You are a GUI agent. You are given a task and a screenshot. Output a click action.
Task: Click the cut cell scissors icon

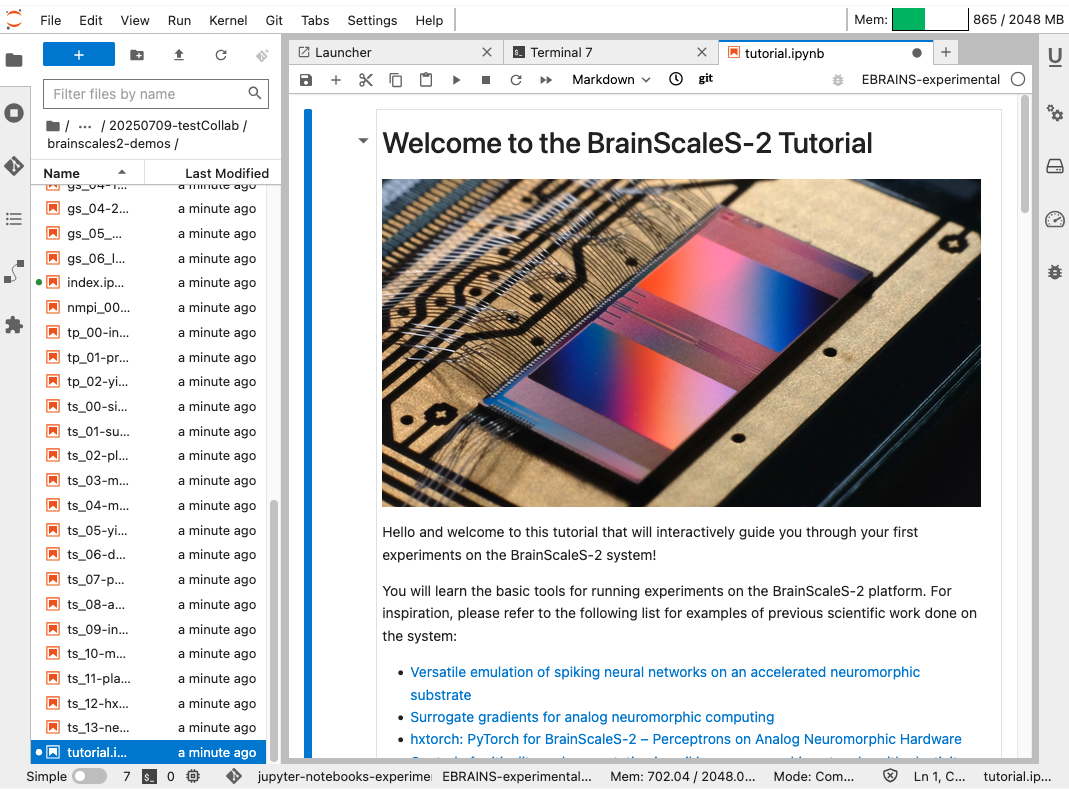click(366, 80)
